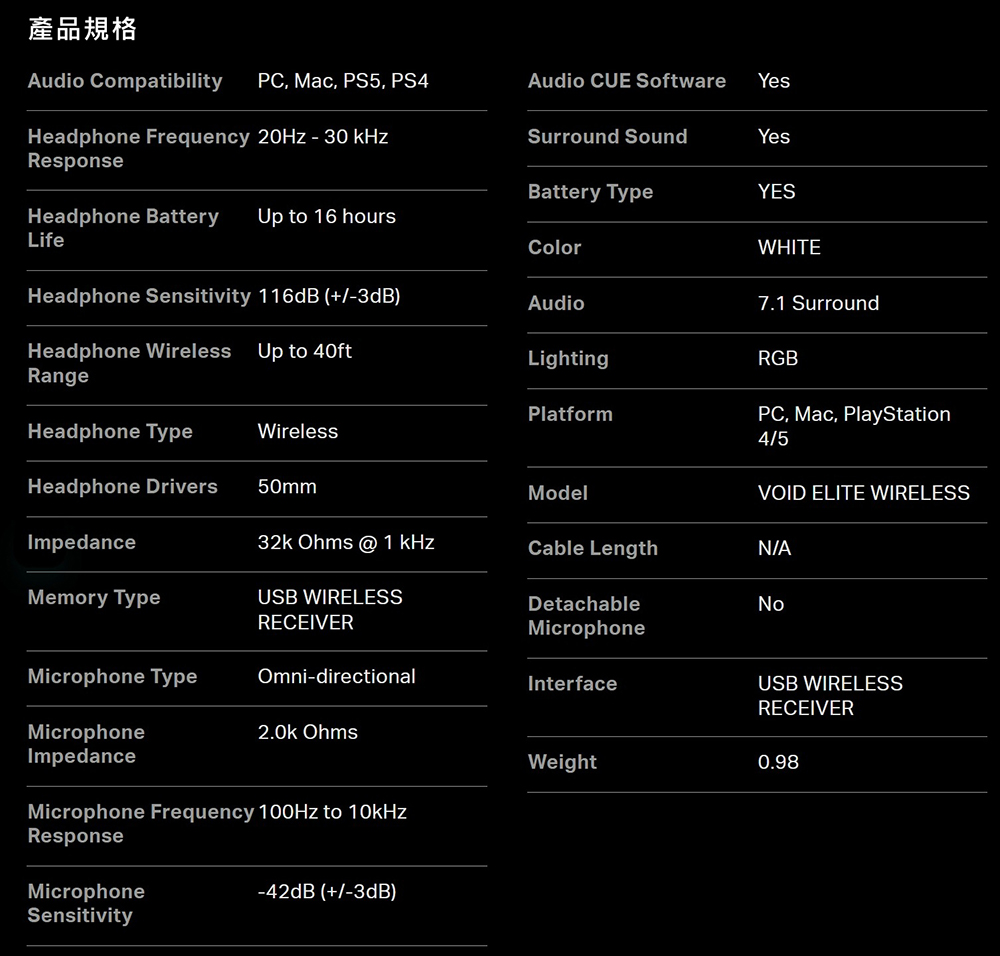Viewport: 1000px width, 956px height.
Task: Click the '50mm' drivers value
Action: pyautogui.click(x=287, y=487)
